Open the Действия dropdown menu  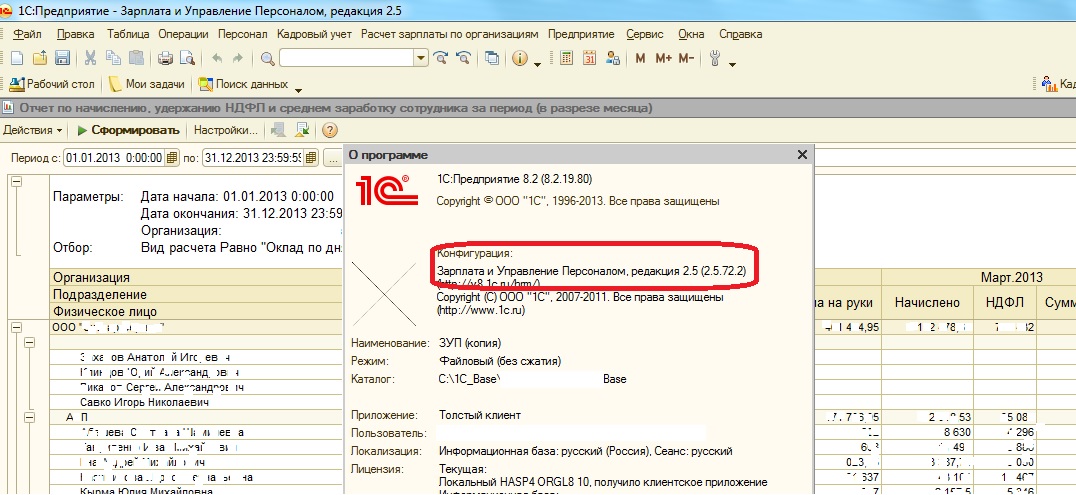click(32, 130)
